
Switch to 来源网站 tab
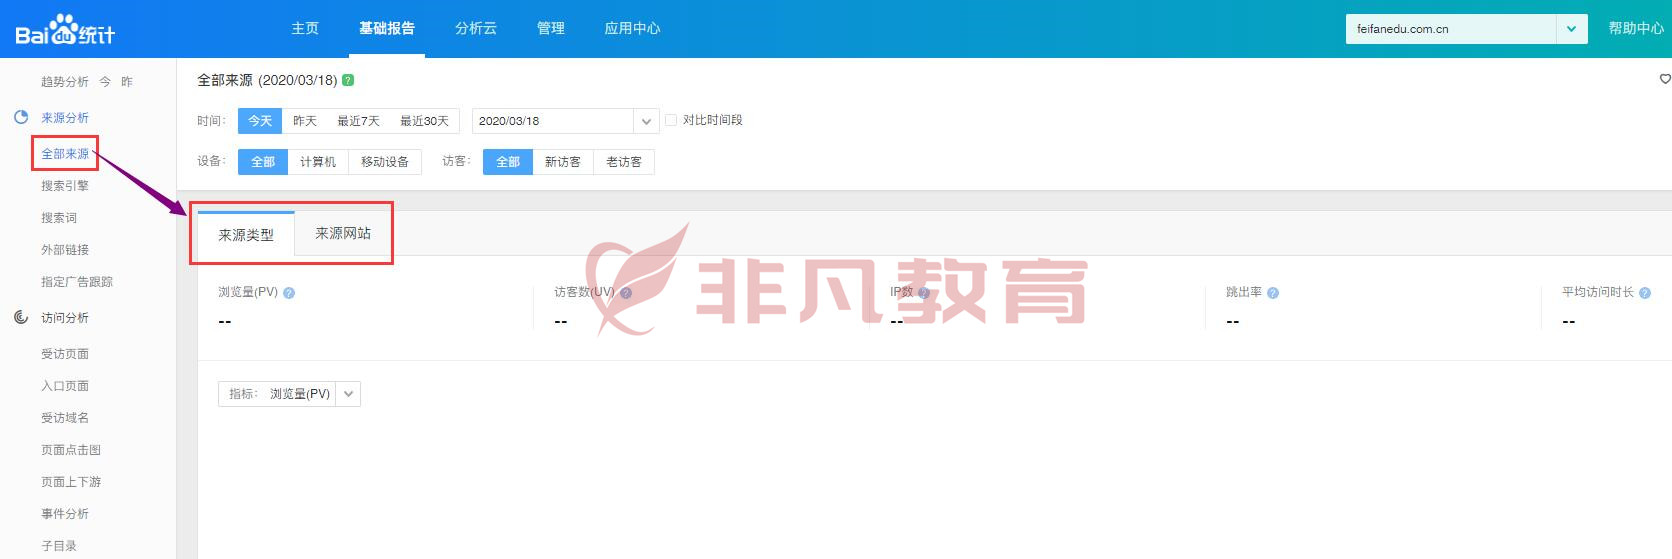[343, 233]
